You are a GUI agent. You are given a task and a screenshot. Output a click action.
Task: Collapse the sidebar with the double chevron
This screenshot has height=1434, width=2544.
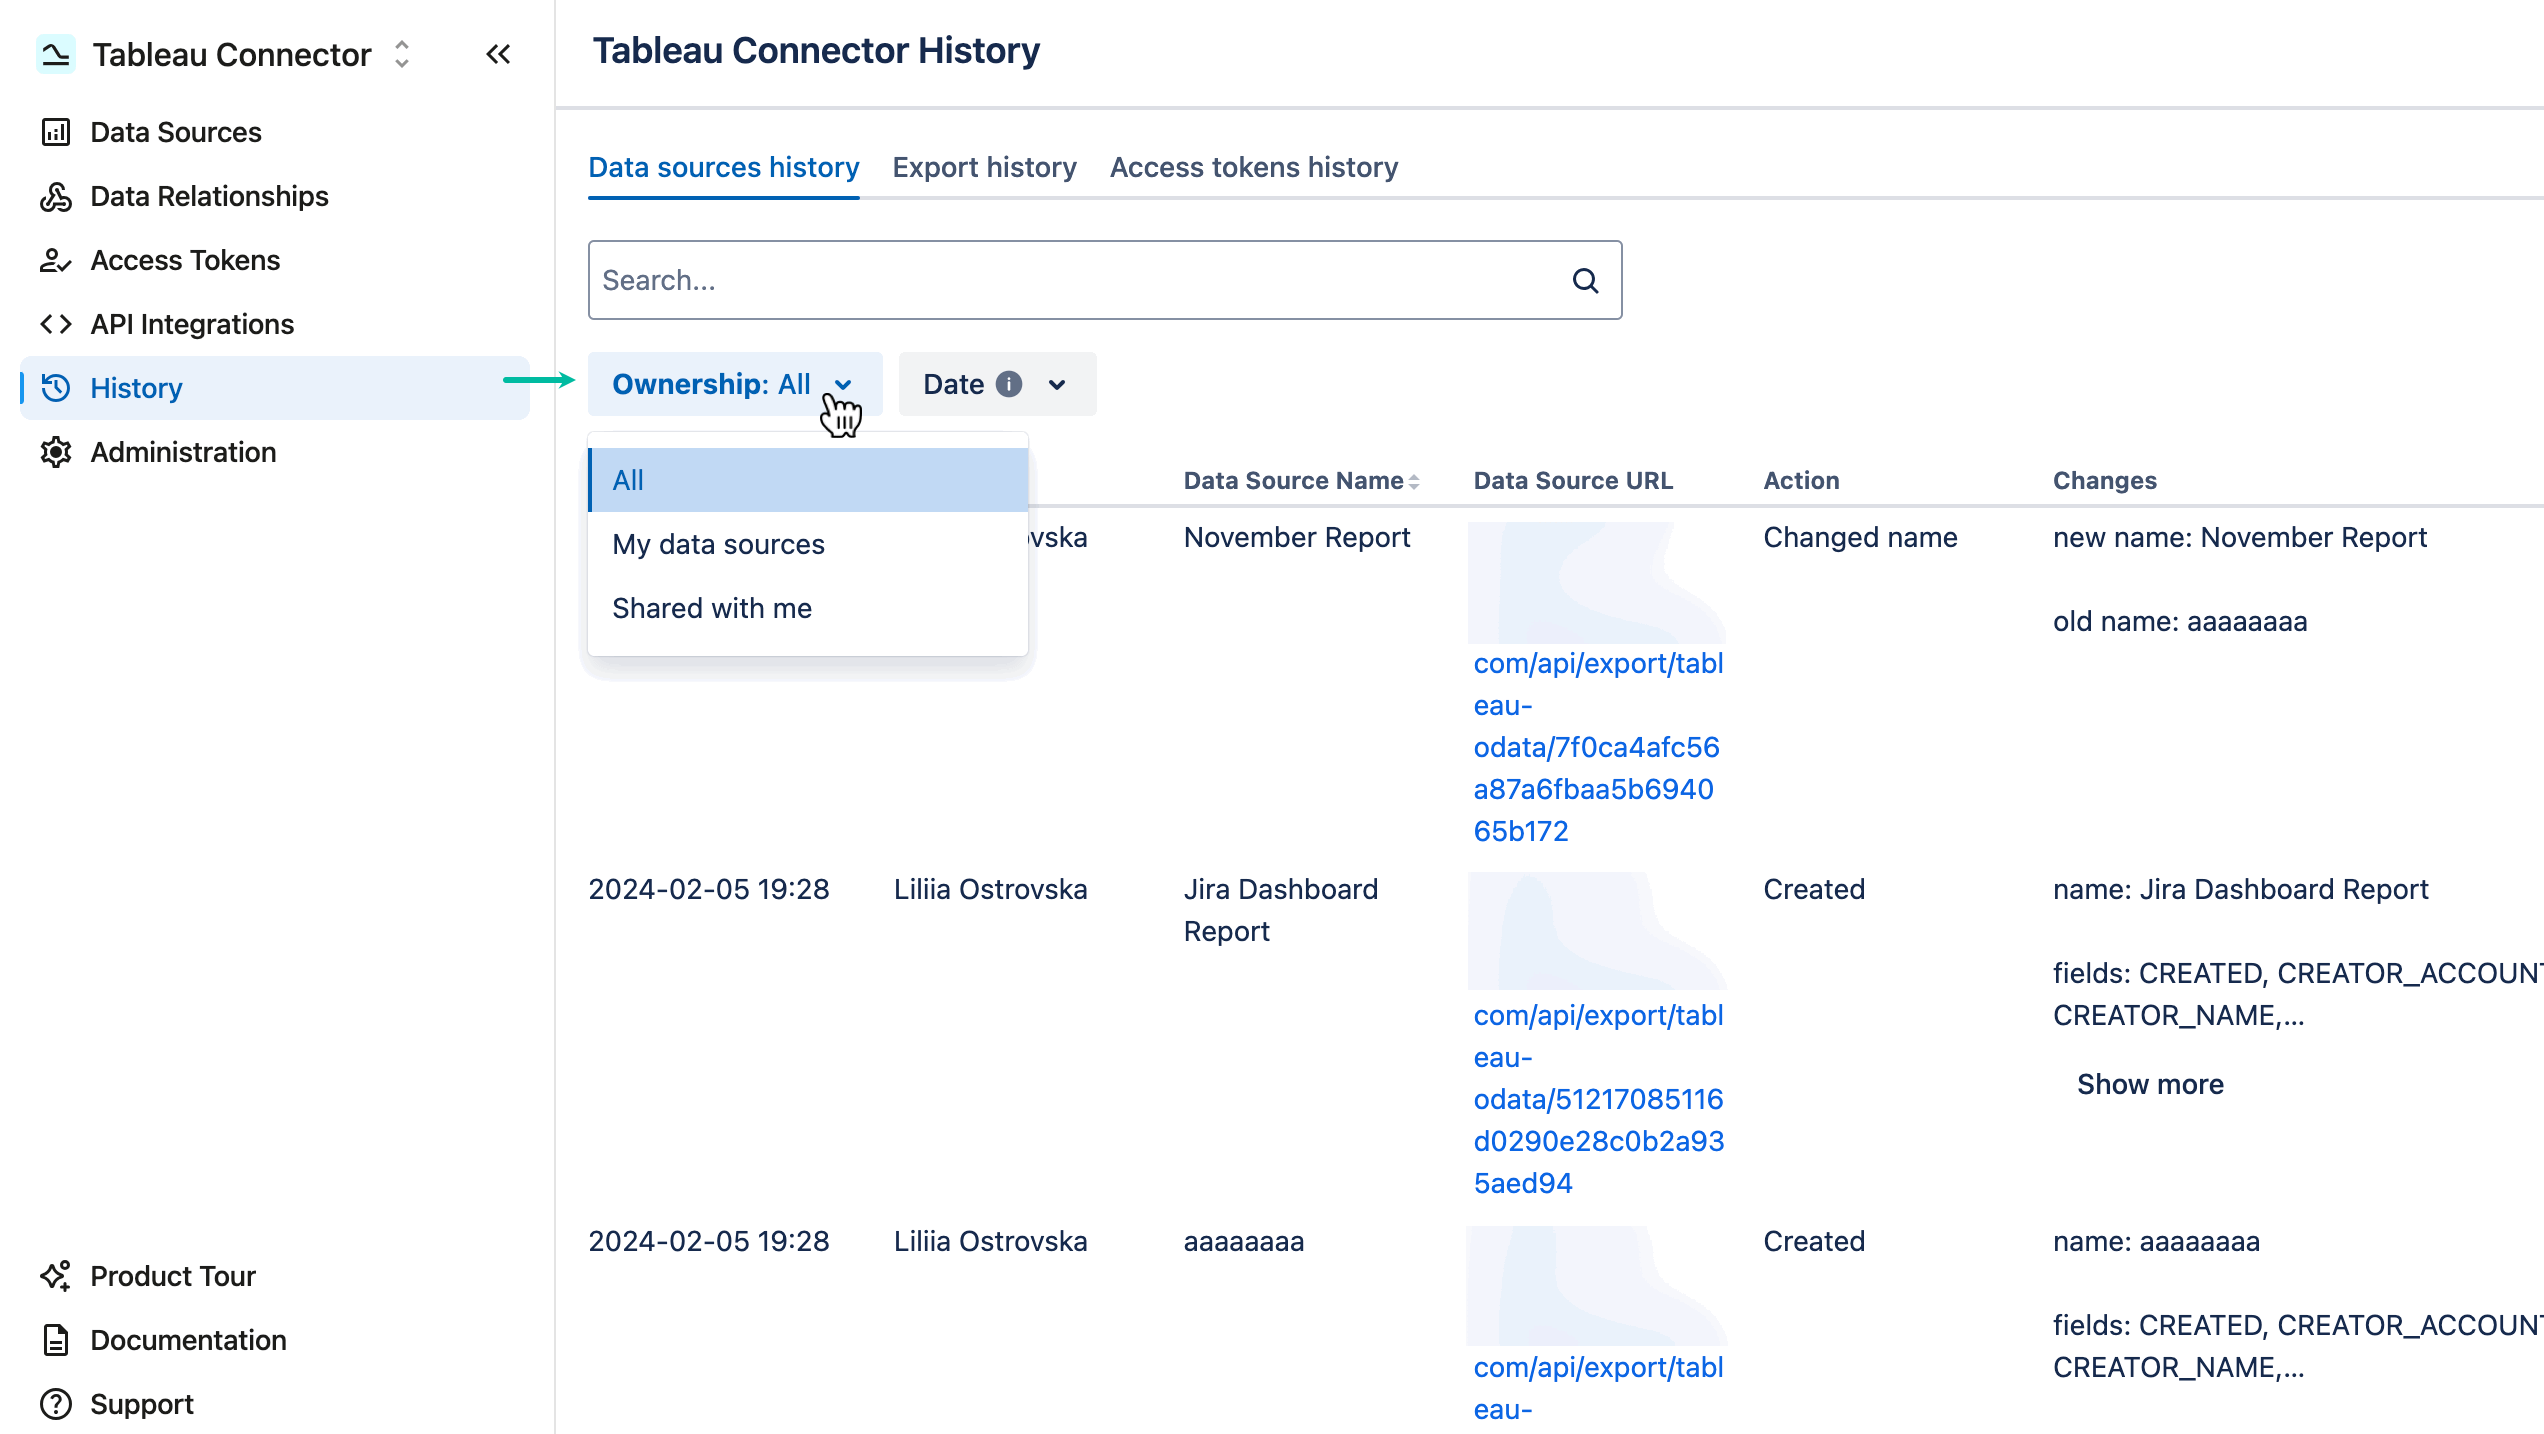pos(497,55)
